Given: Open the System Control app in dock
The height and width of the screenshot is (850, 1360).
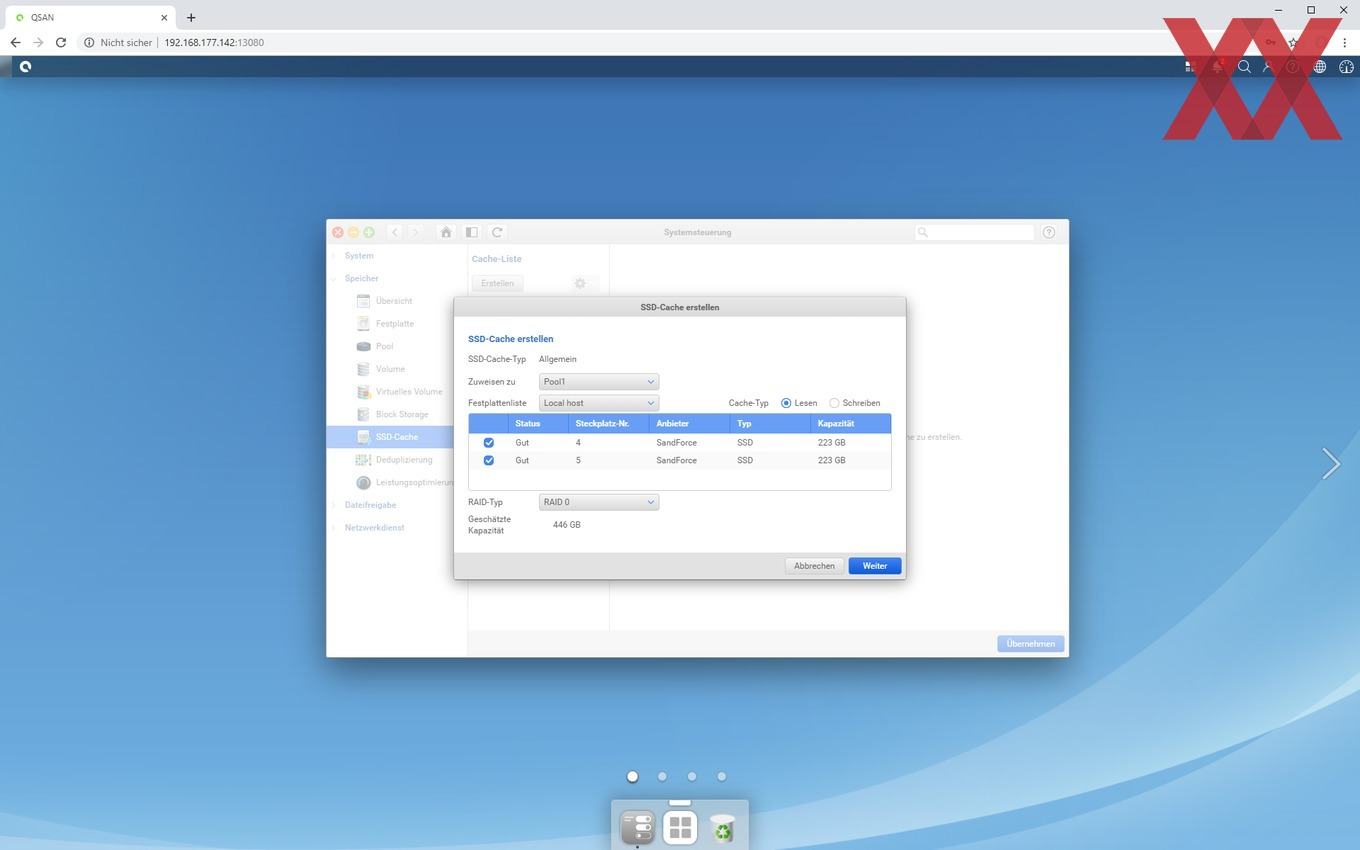Looking at the screenshot, I should 638,827.
